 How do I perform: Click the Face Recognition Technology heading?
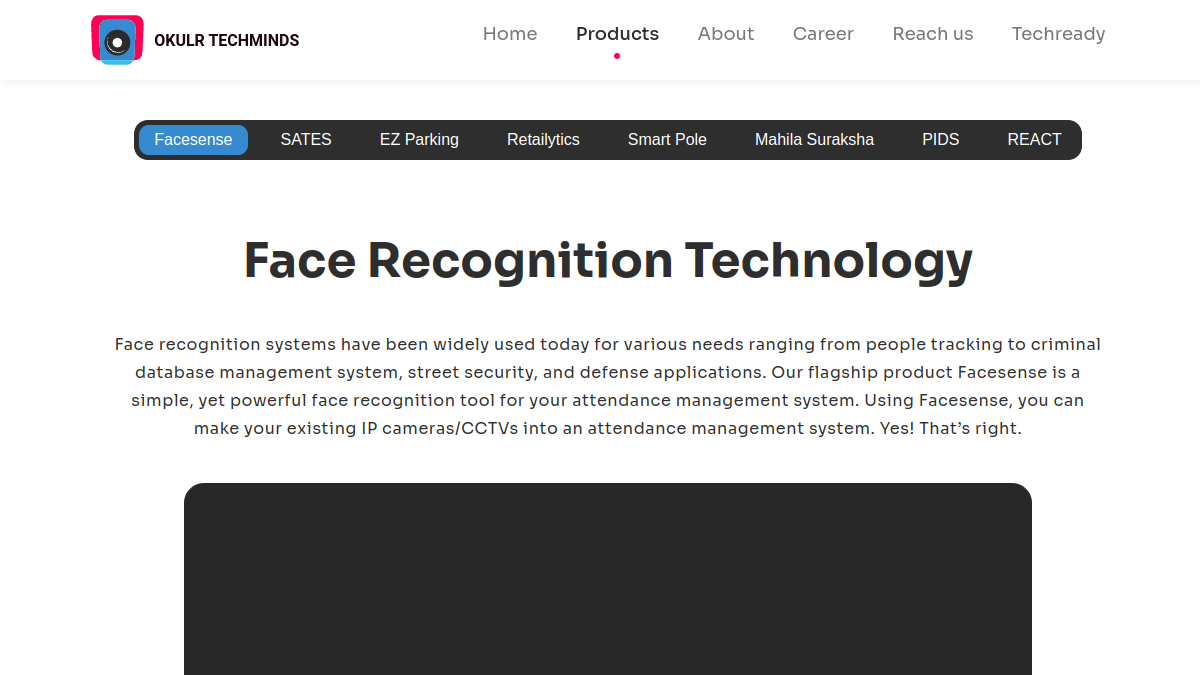click(608, 260)
